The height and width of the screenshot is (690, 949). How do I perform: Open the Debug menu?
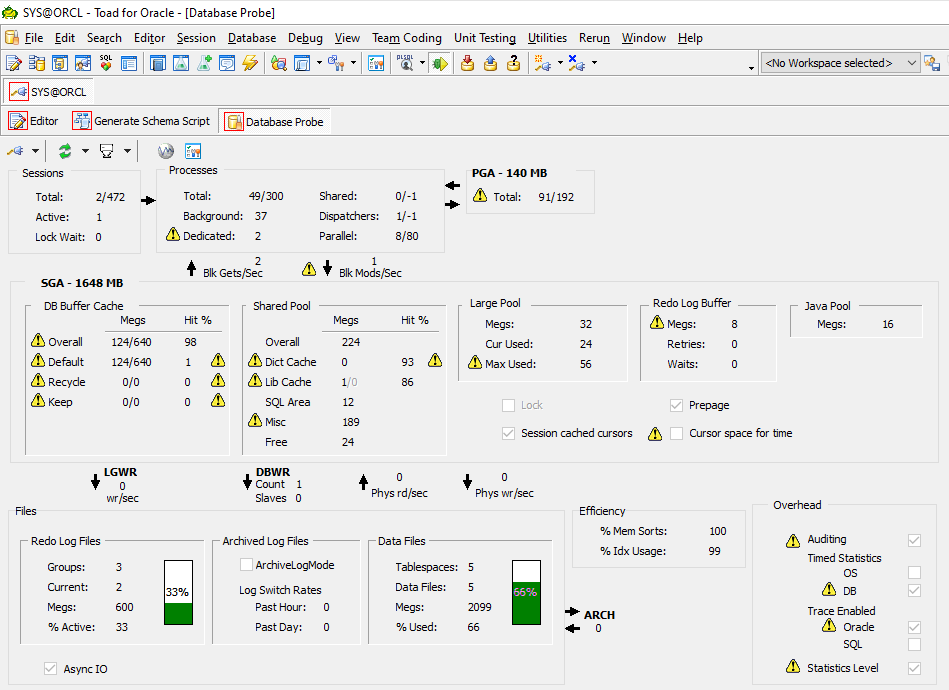[x=305, y=38]
